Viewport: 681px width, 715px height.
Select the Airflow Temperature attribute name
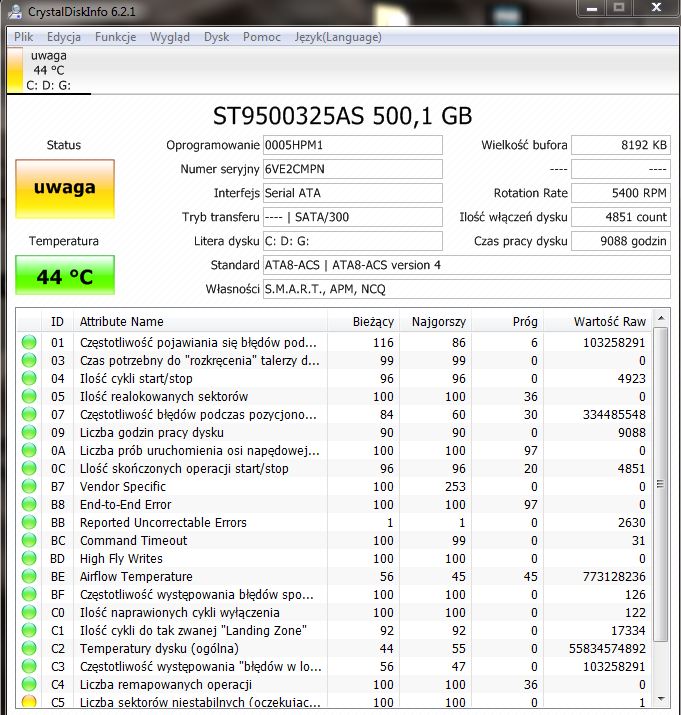(136, 576)
